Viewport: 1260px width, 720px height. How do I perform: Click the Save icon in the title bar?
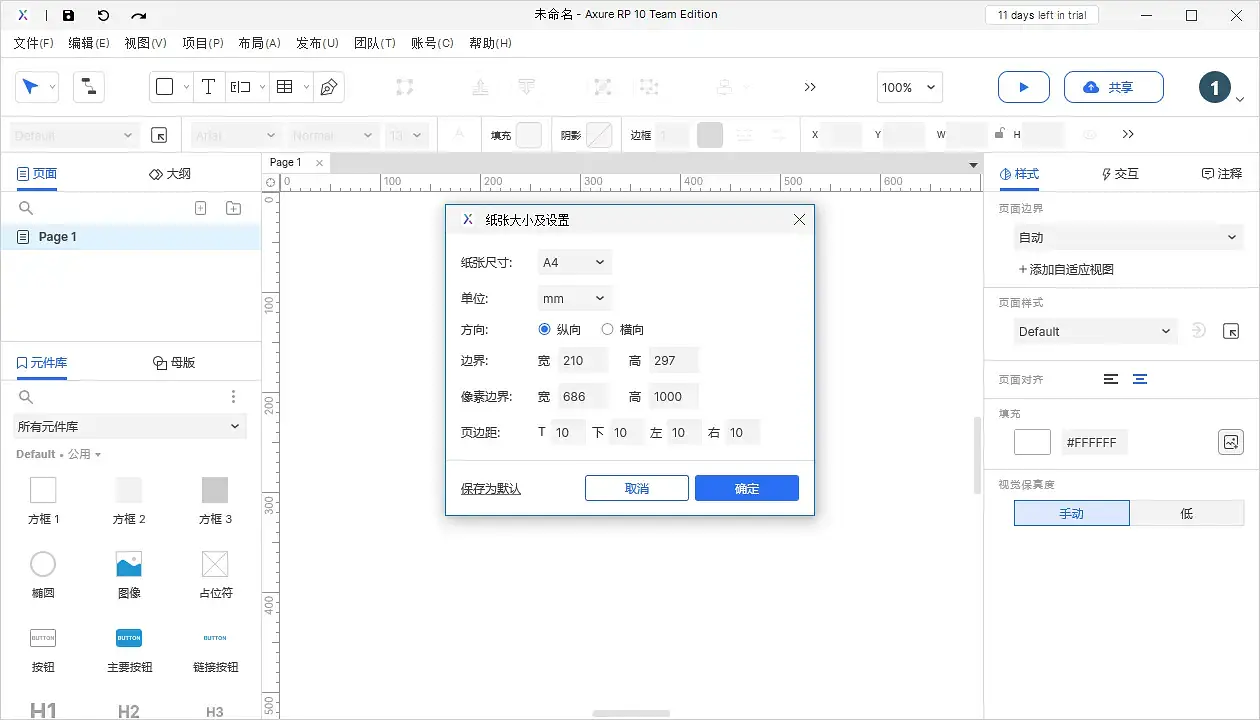[68, 14]
